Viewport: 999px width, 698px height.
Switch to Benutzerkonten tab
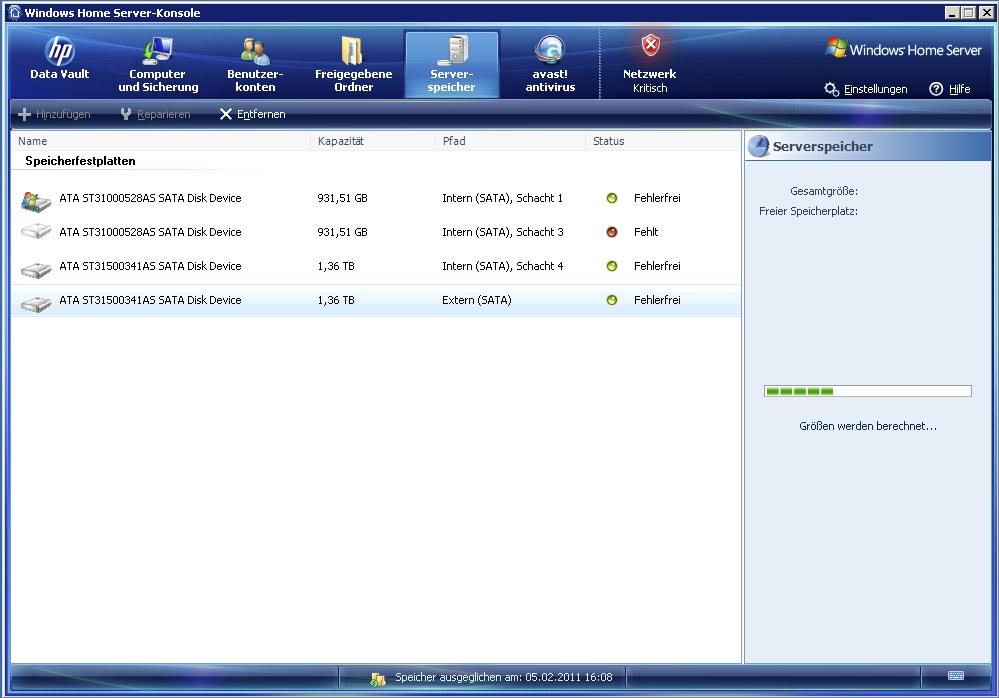click(255, 64)
